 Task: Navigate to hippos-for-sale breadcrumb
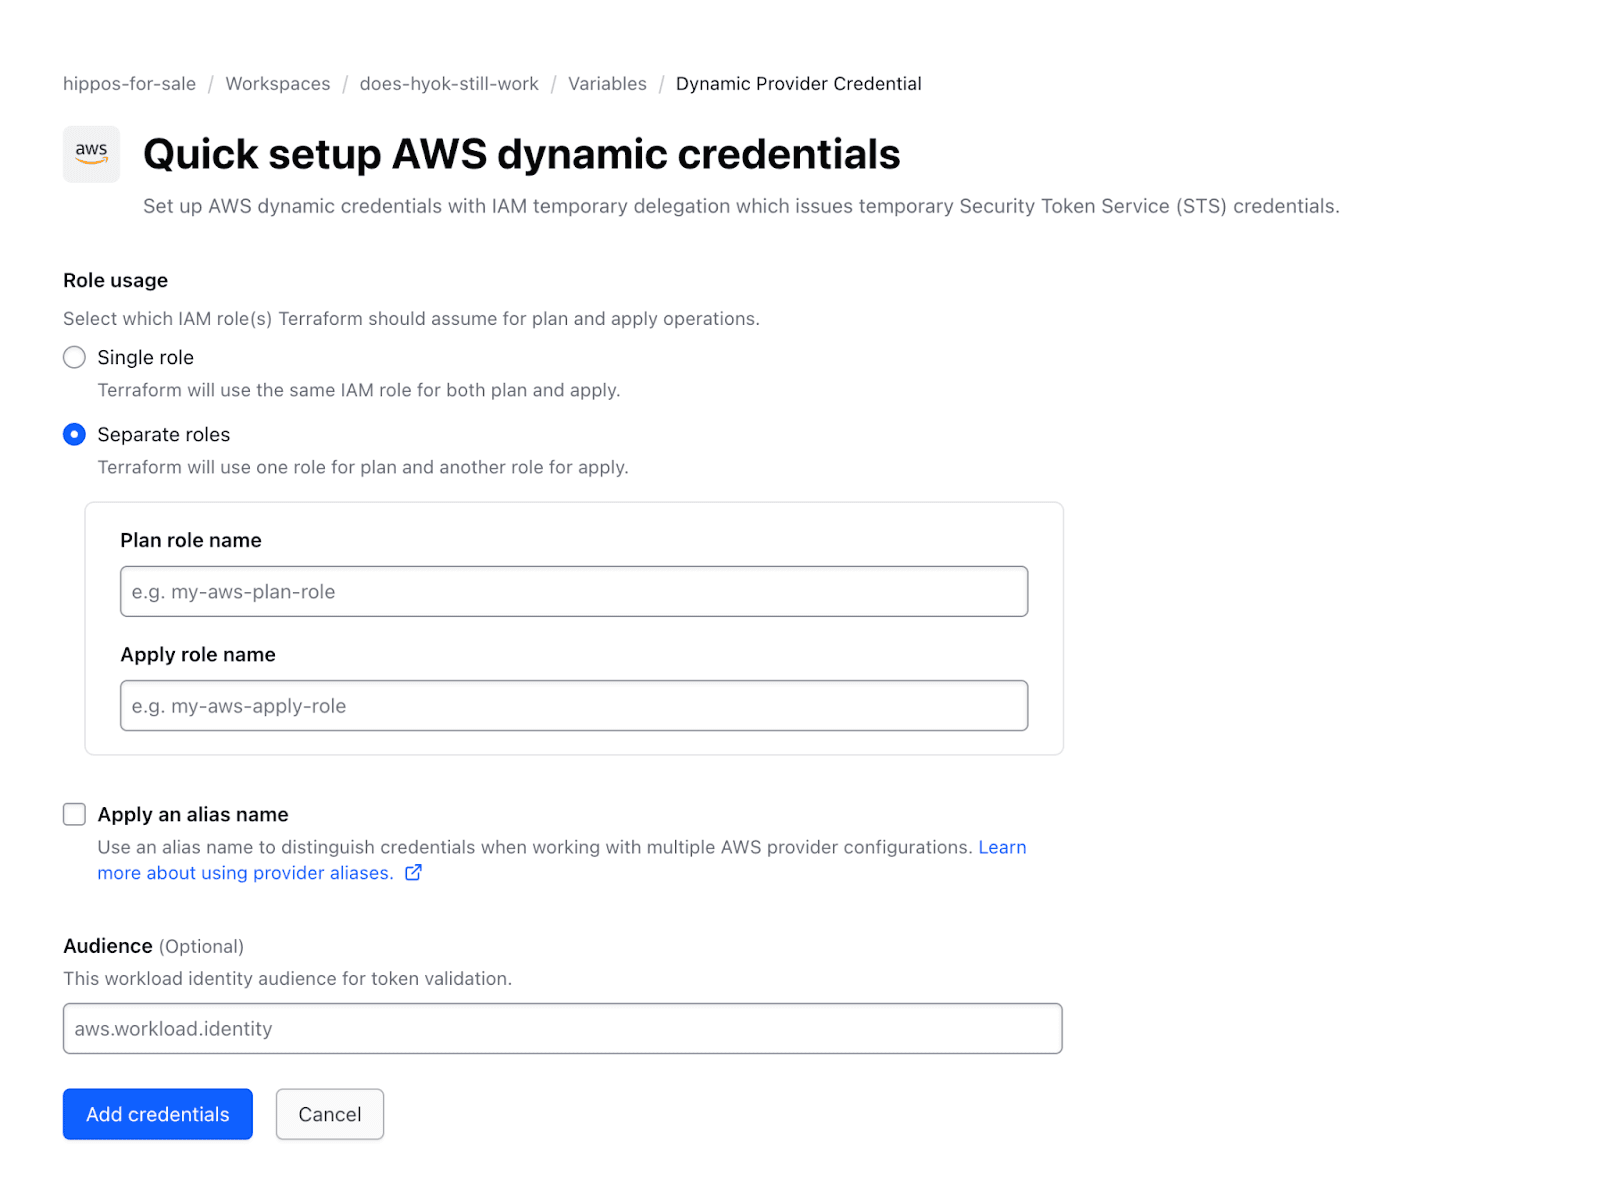coord(129,83)
